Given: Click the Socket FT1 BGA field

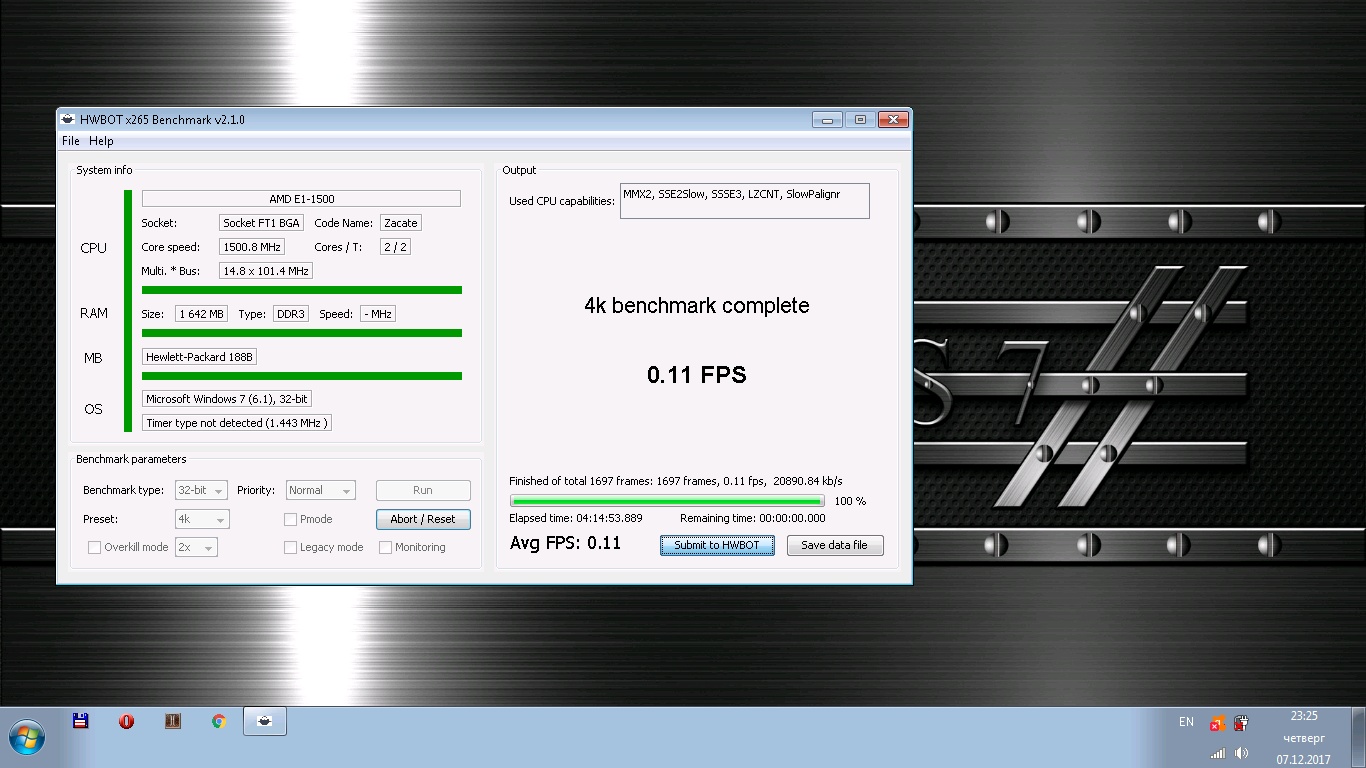Looking at the screenshot, I should click(261, 223).
